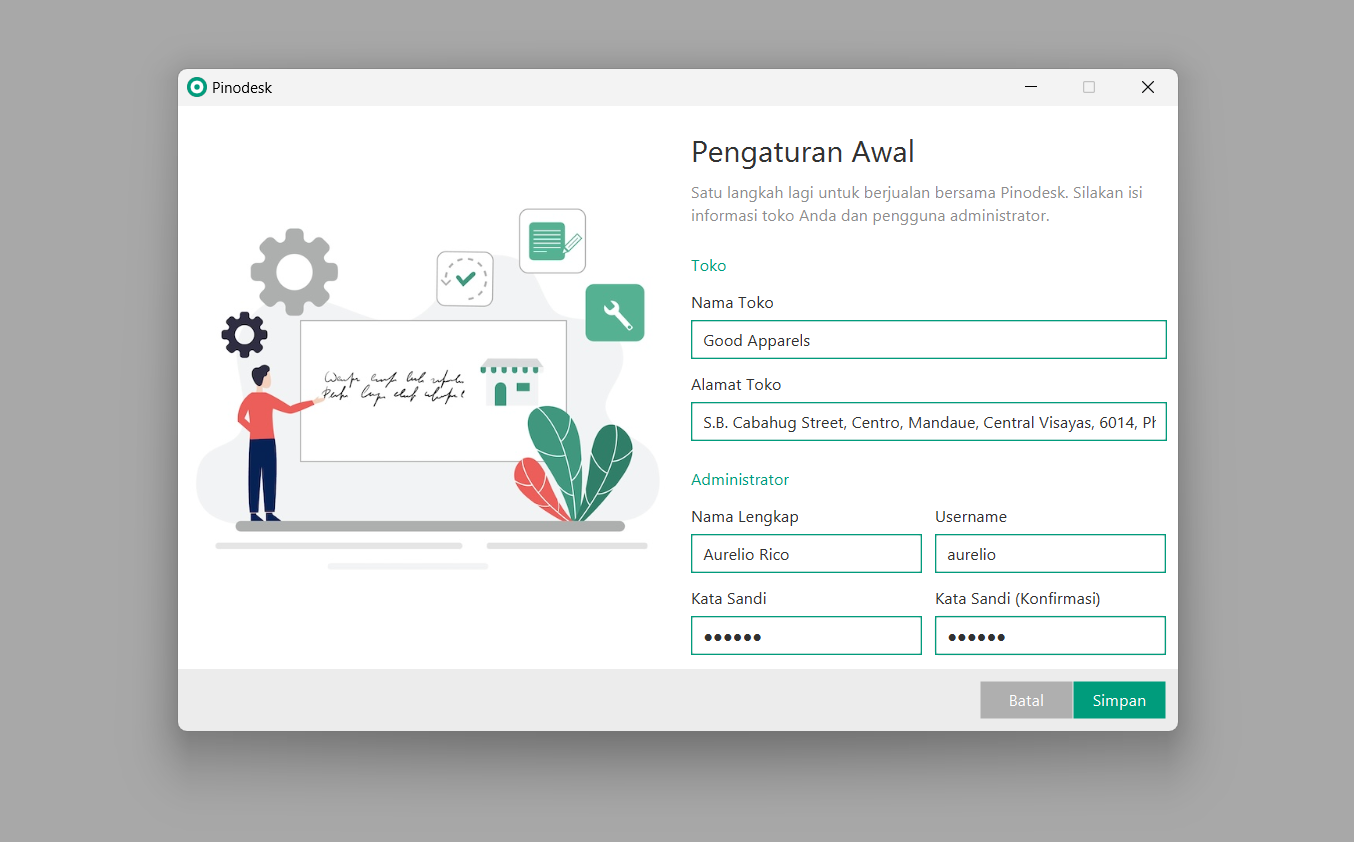Close the Pinodesk setup window
Image resolution: width=1354 pixels, height=842 pixels.
click(1147, 88)
